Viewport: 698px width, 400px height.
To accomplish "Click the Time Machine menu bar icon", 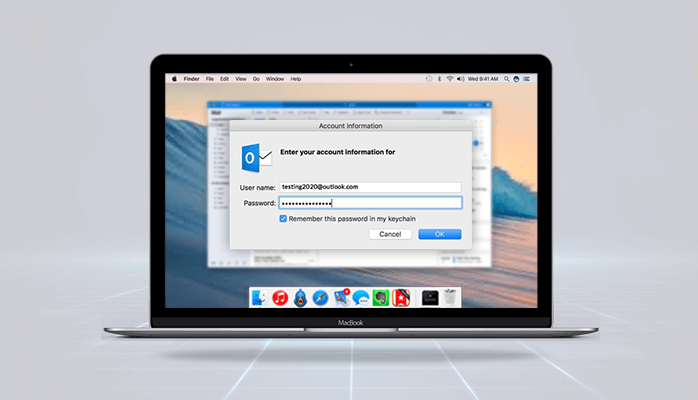I will tap(429, 79).
